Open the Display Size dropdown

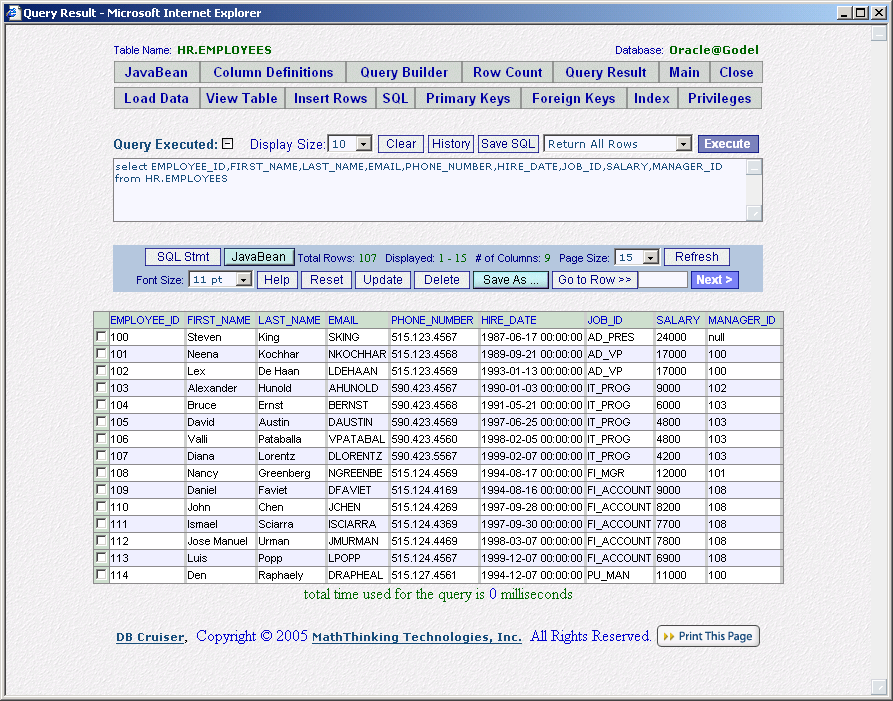(350, 144)
